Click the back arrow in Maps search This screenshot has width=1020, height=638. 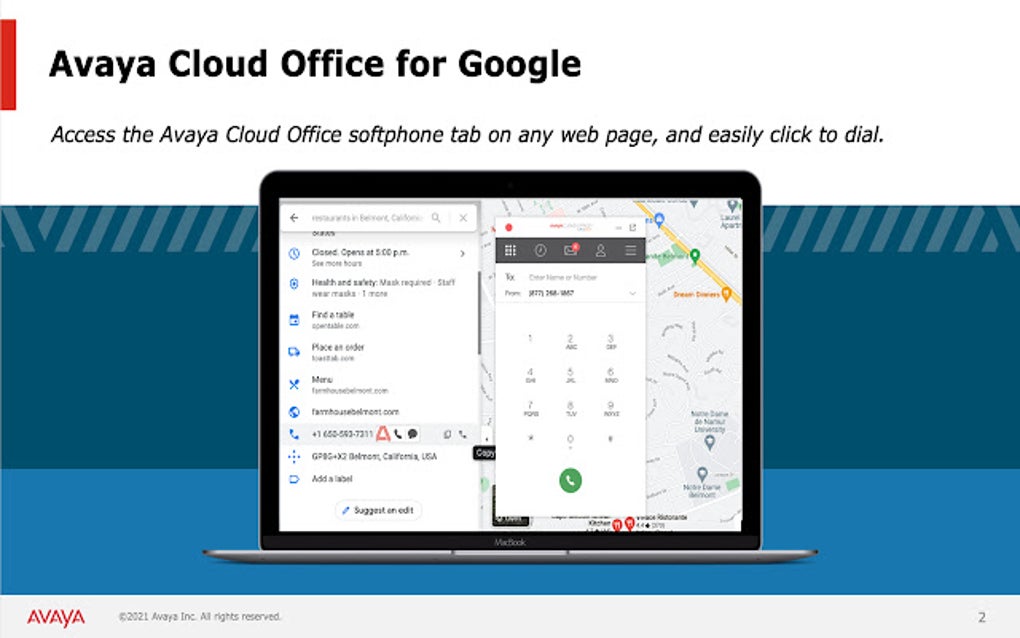[294, 218]
